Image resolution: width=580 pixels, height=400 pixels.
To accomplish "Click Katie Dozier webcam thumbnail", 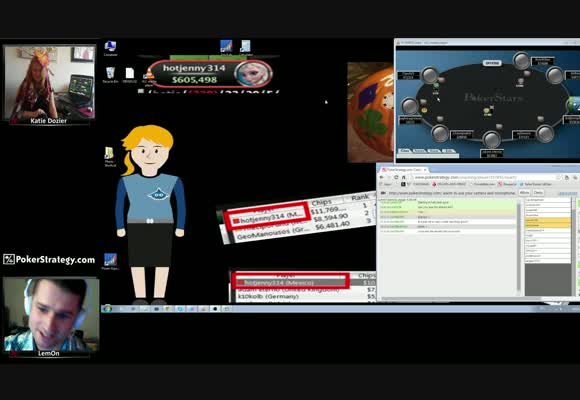I will (x=49, y=85).
